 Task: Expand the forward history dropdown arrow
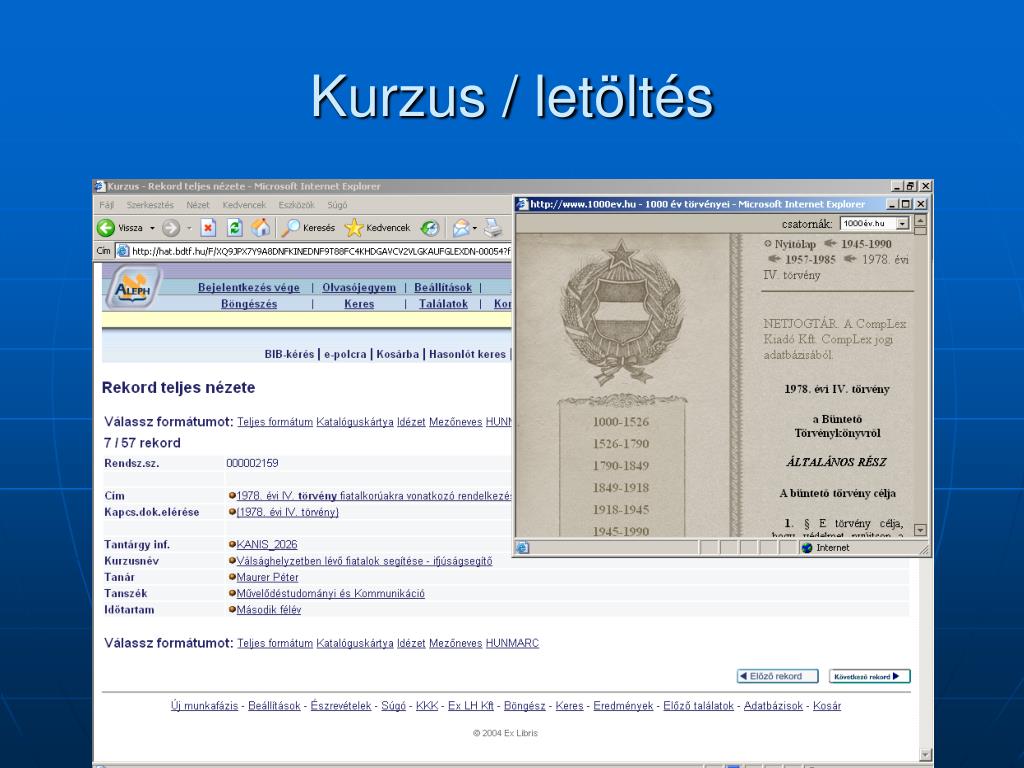(189, 228)
